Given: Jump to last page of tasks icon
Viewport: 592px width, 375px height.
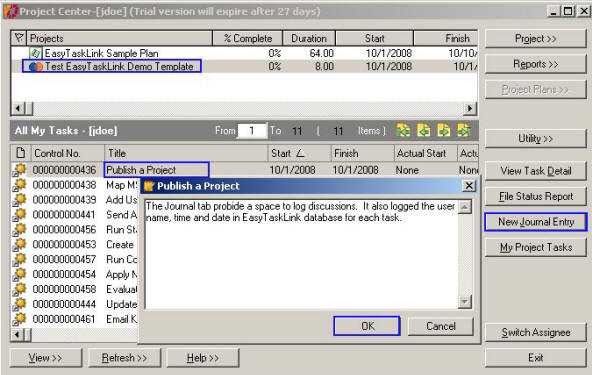Looking at the screenshot, I should click(x=464, y=131).
